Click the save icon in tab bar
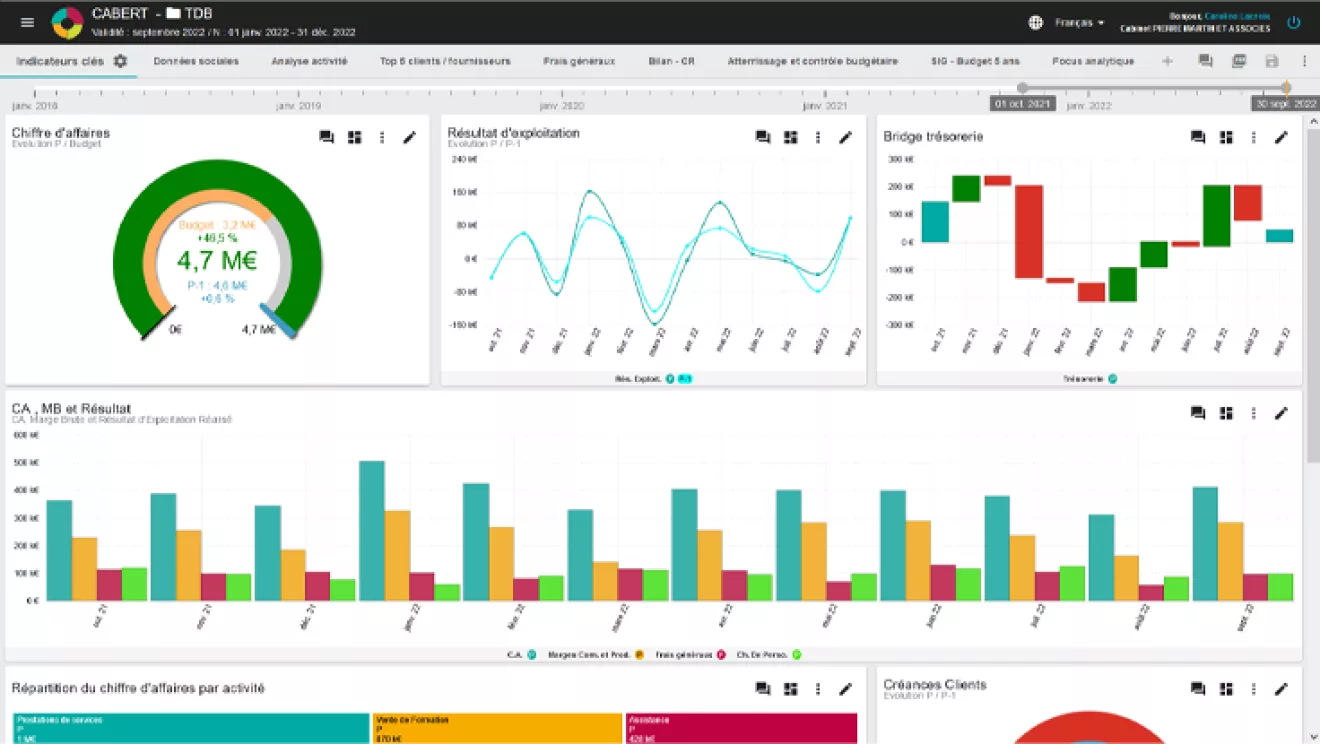This screenshot has width=1320, height=744. pyautogui.click(x=1272, y=61)
